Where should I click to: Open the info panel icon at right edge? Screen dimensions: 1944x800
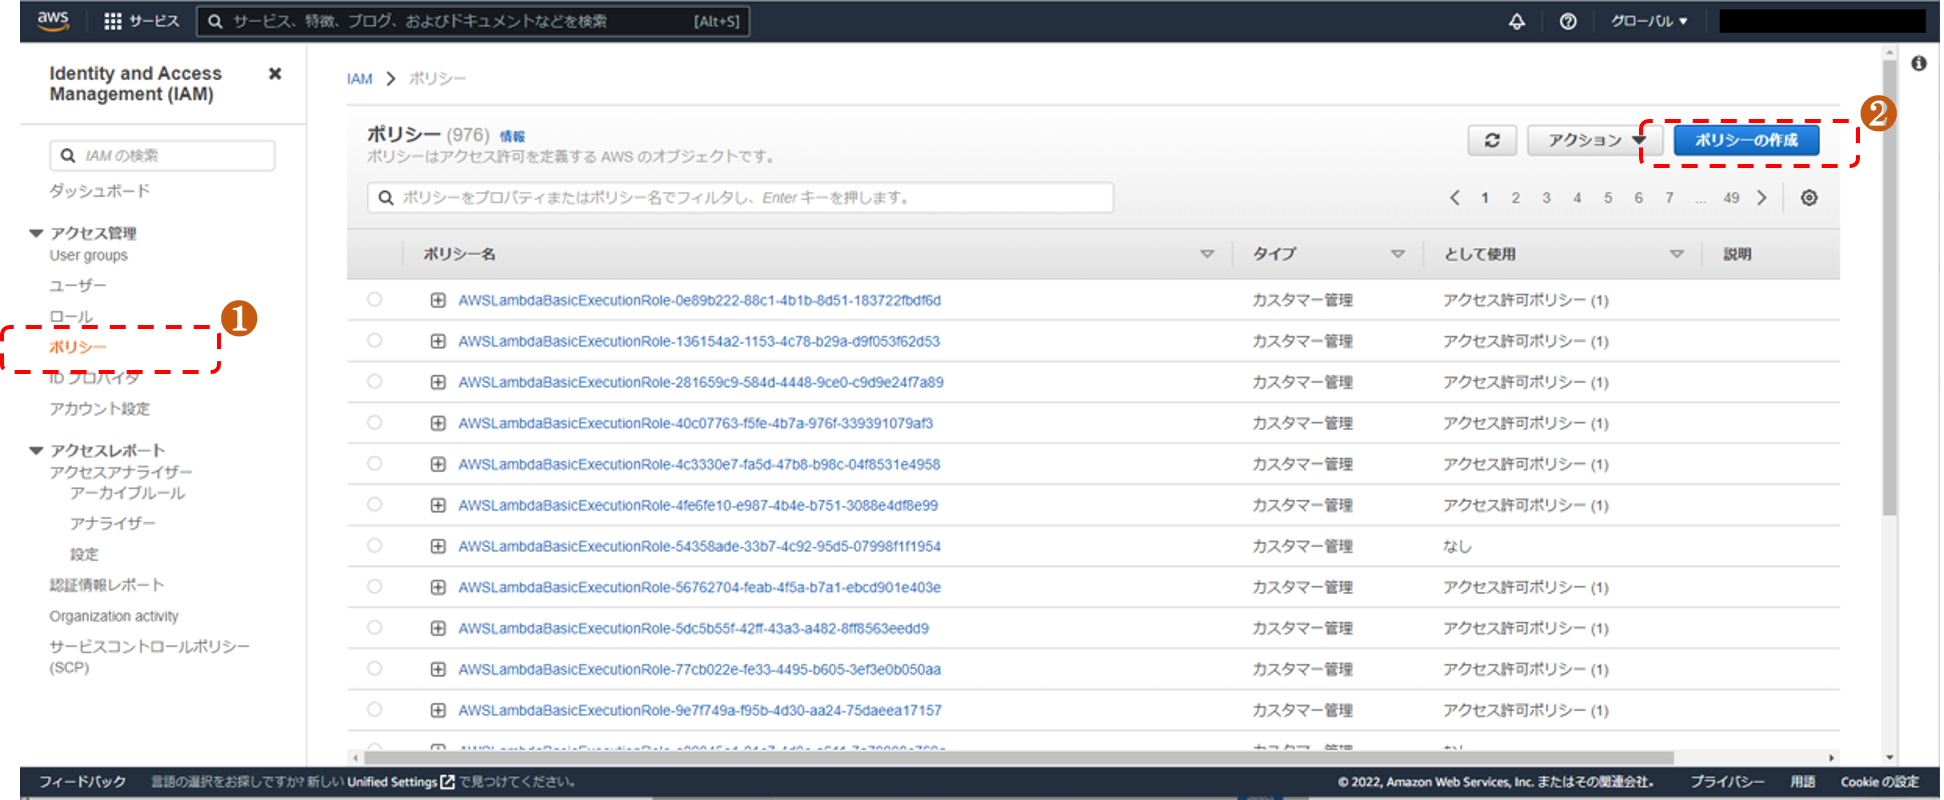[1918, 64]
